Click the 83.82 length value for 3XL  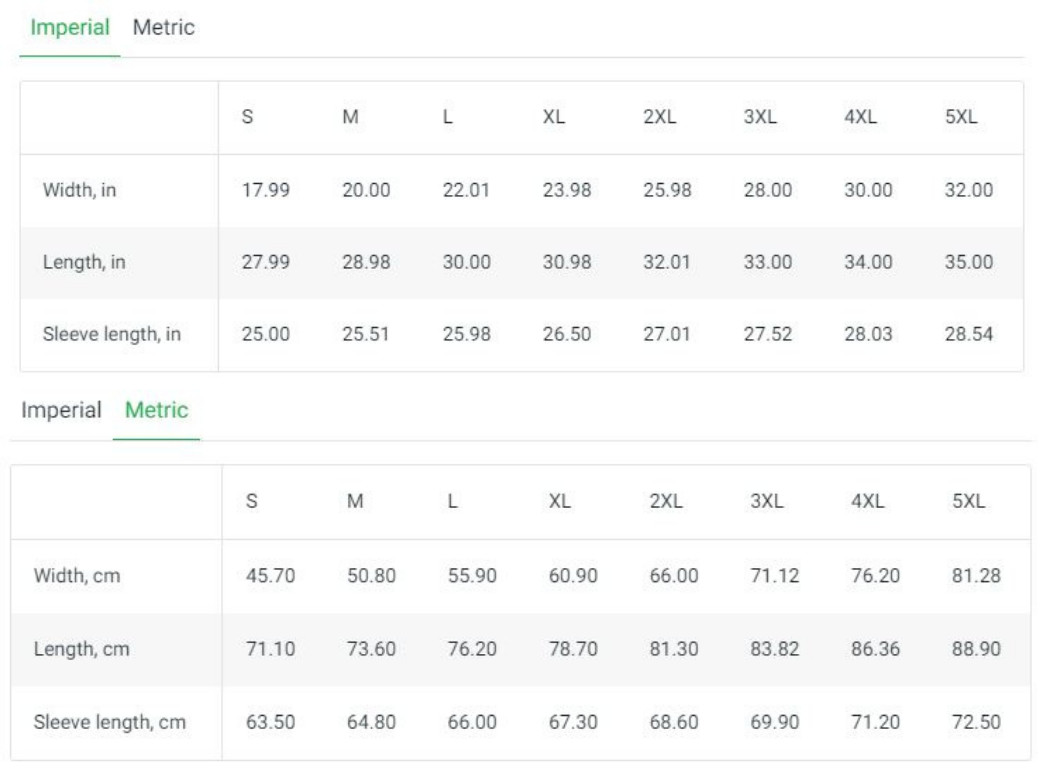coord(775,649)
